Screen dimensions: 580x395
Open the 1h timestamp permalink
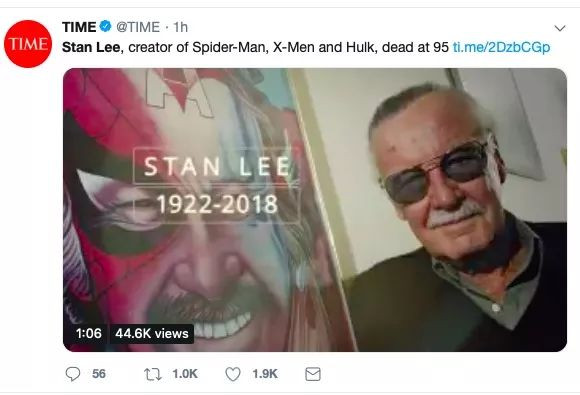tap(181, 27)
